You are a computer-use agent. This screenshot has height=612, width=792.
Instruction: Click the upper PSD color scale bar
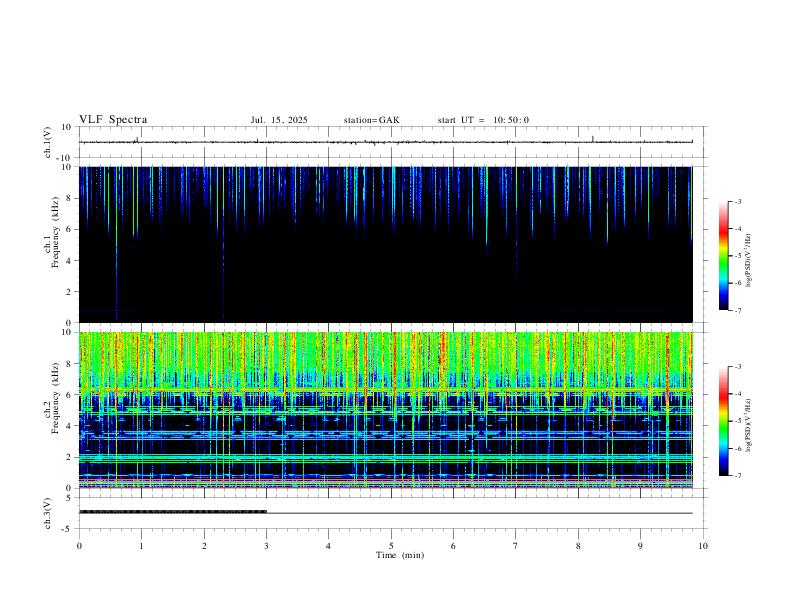coord(724,256)
